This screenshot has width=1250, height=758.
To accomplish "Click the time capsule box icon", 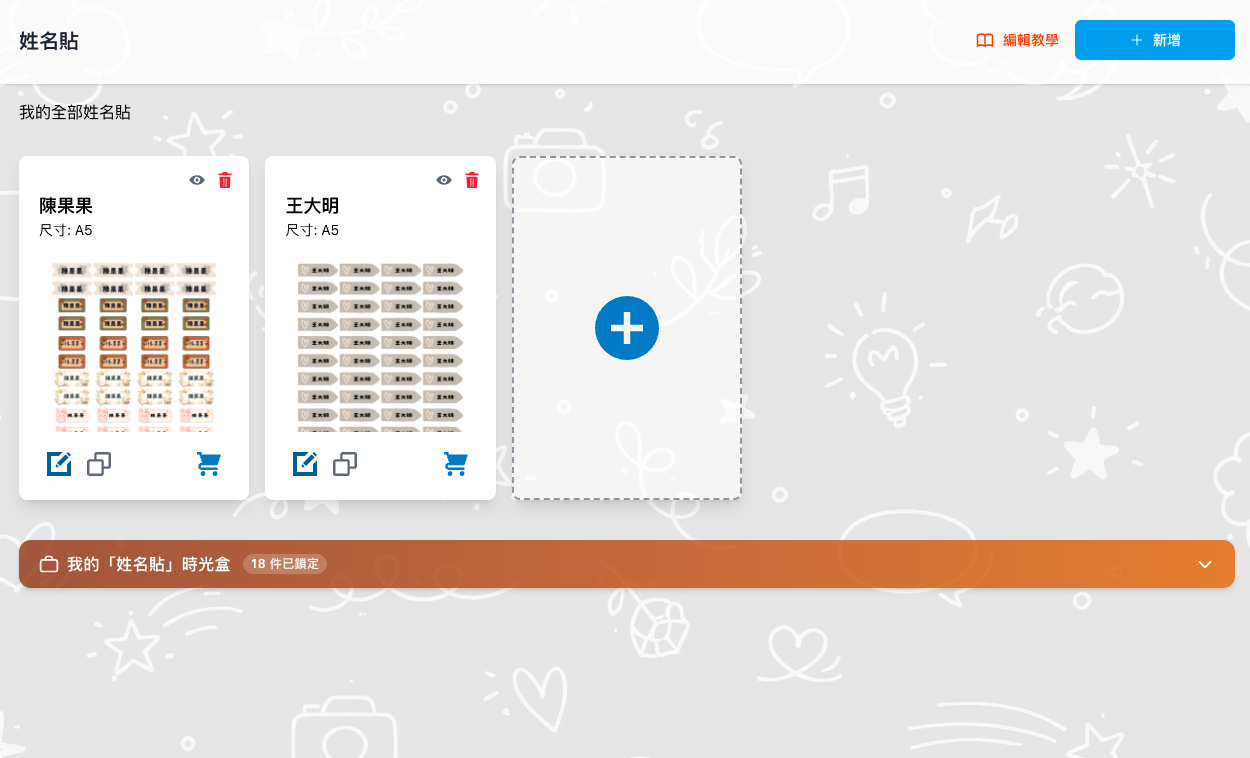I will coord(48,563).
